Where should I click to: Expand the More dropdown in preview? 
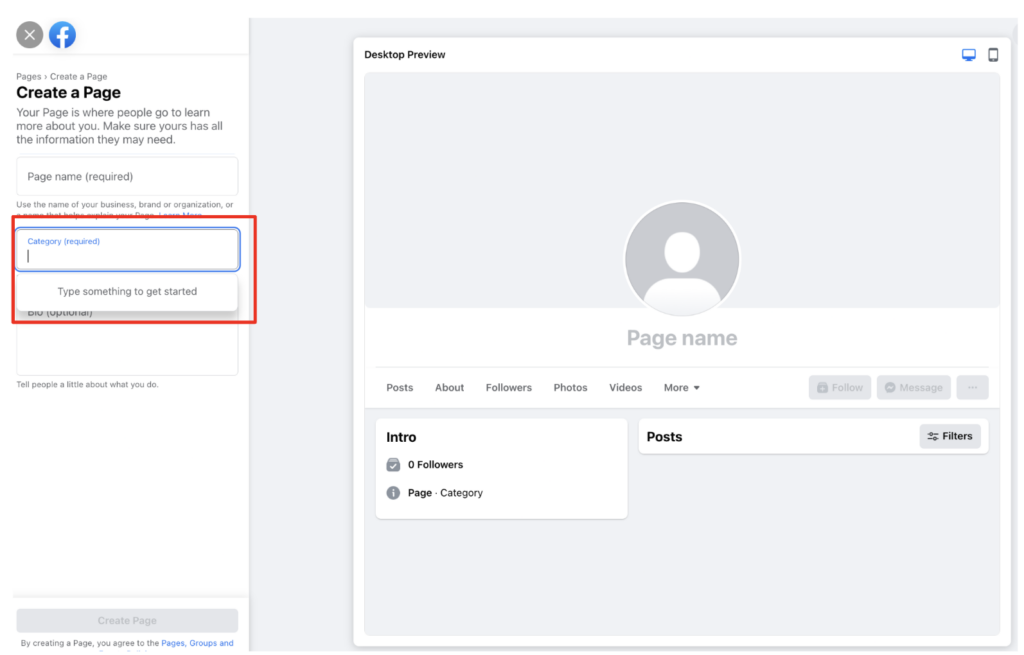(x=682, y=387)
